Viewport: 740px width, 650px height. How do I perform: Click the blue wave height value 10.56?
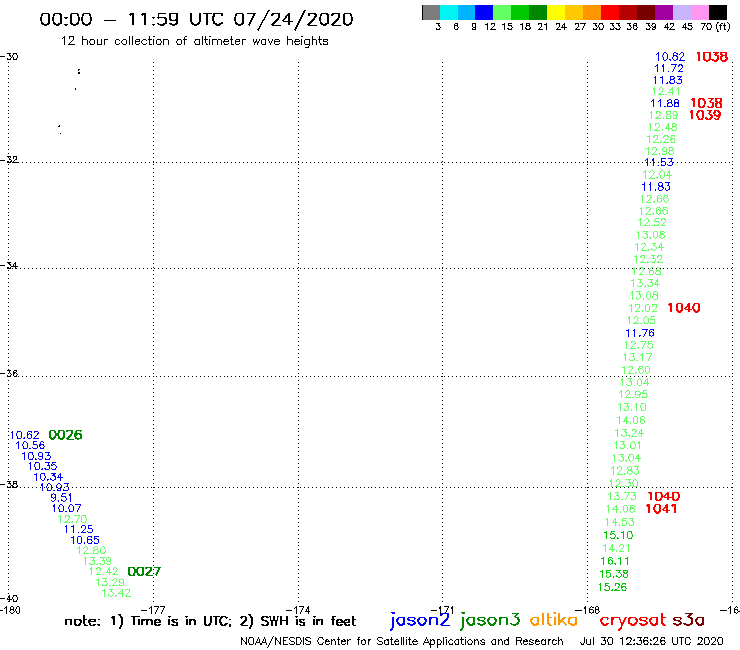tap(30, 446)
